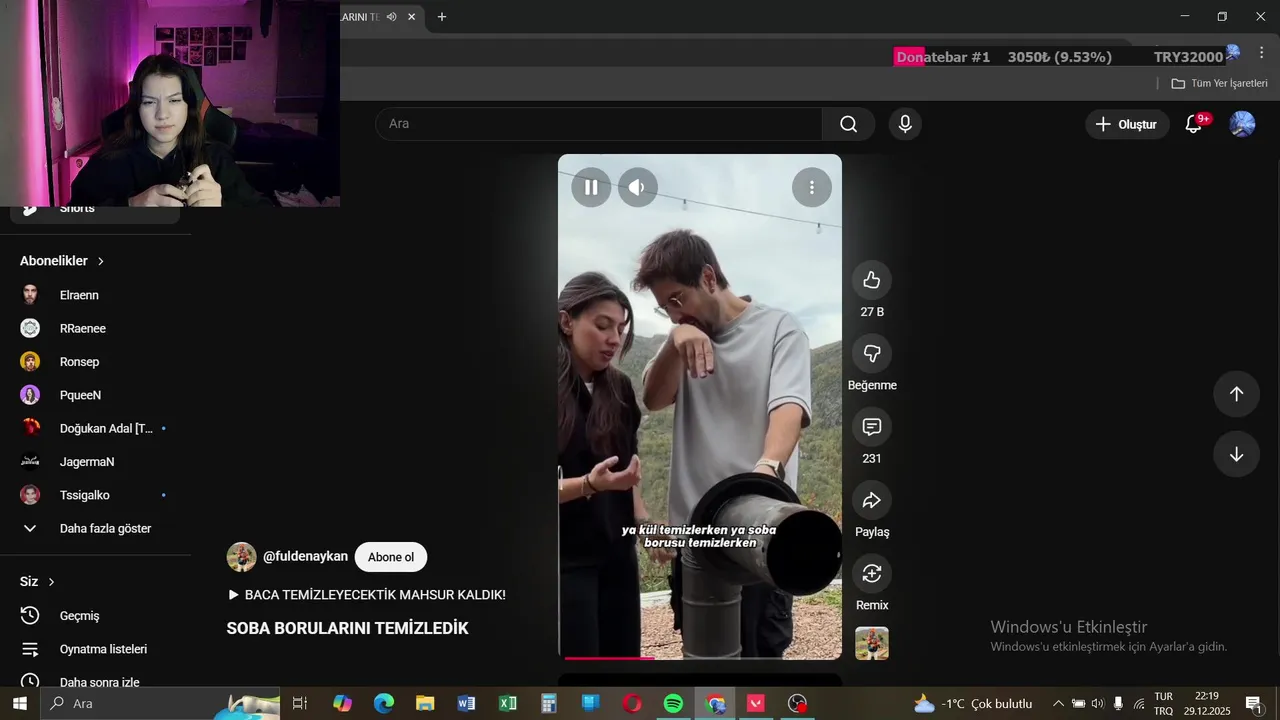The height and width of the screenshot is (720, 1280).
Task: Open Oynatma listeleri playlists
Action: pos(95,649)
